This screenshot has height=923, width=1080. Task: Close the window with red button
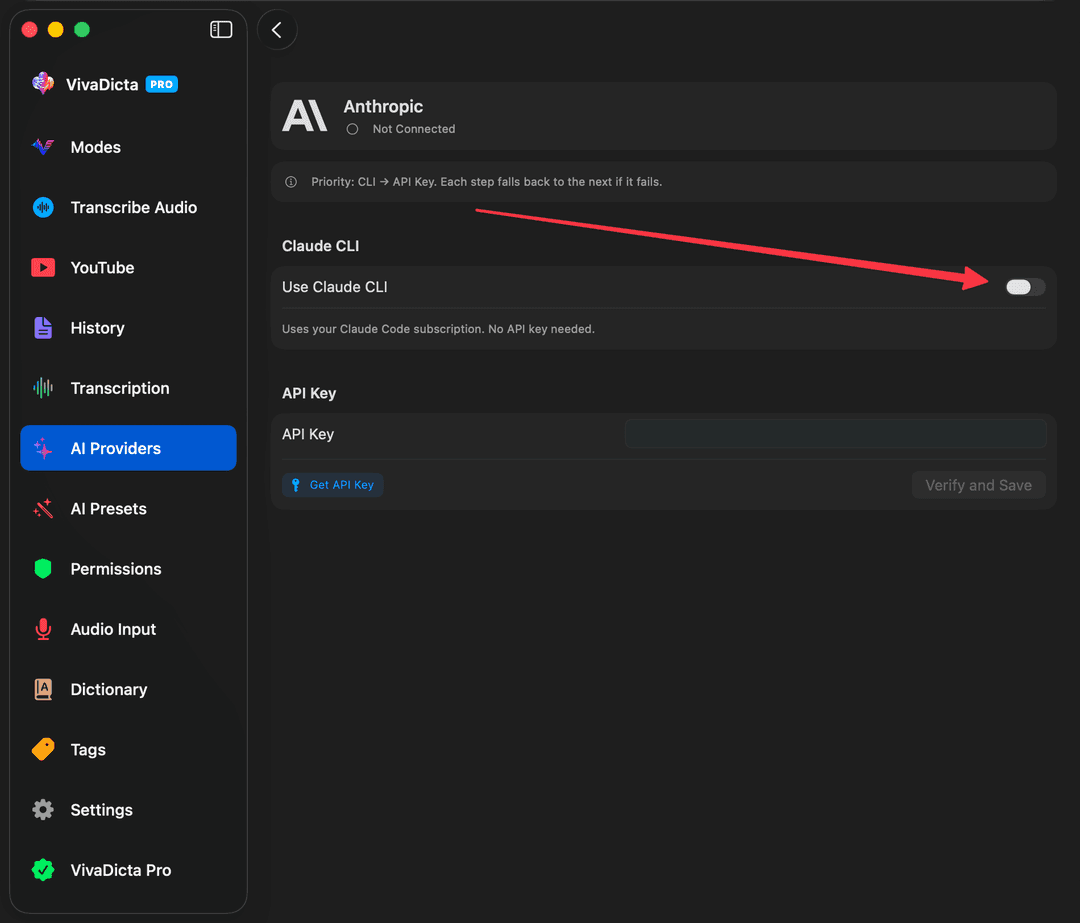click(30, 30)
